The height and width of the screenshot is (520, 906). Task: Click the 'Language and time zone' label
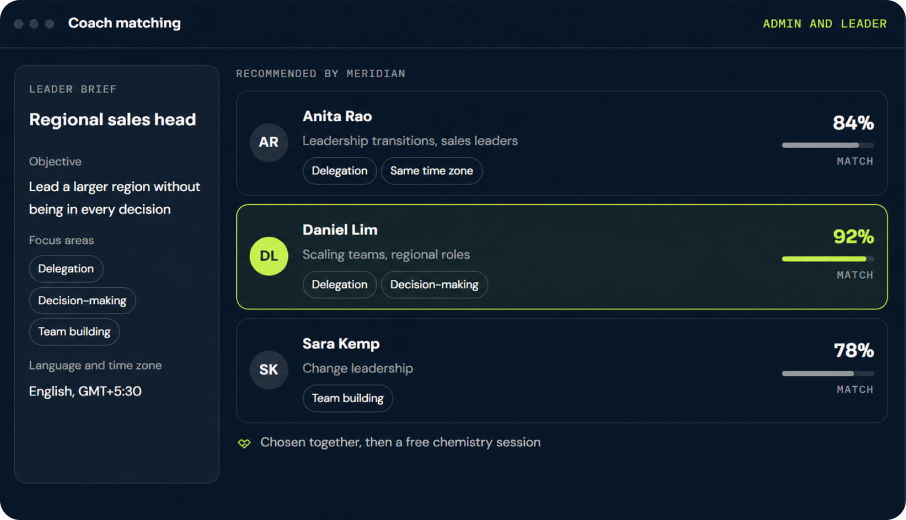[95, 366]
